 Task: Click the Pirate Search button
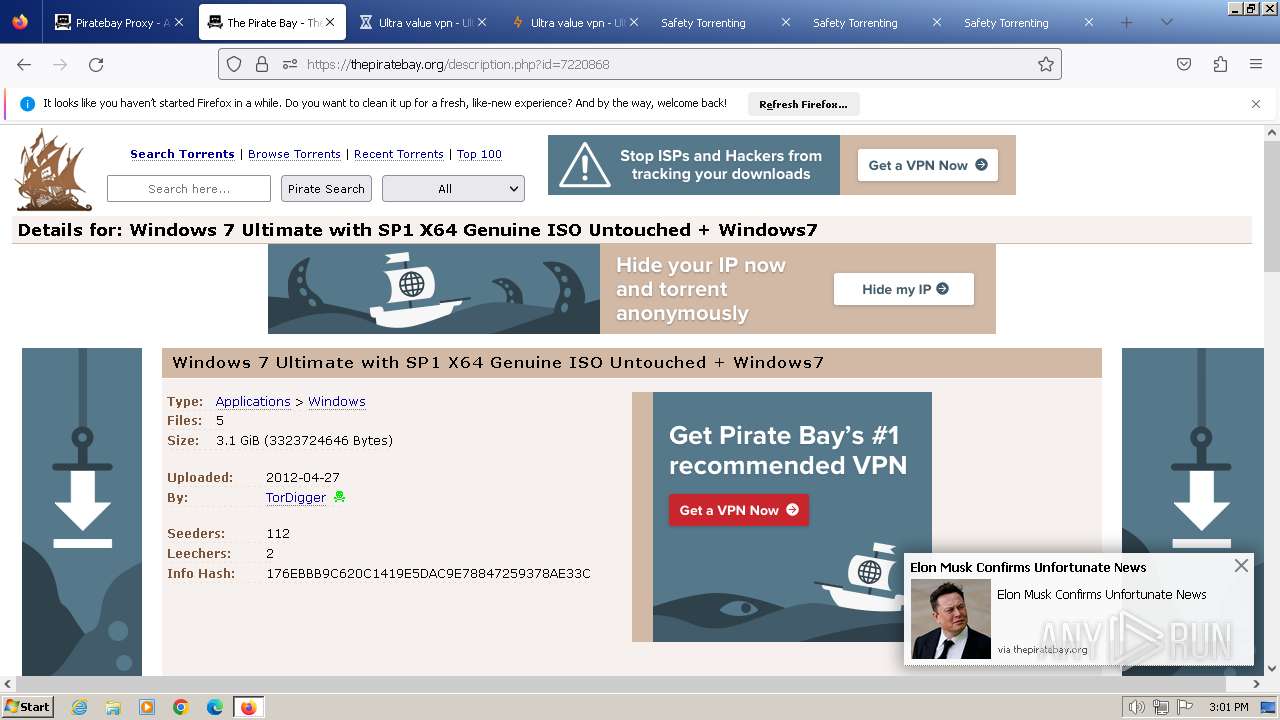click(326, 188)
